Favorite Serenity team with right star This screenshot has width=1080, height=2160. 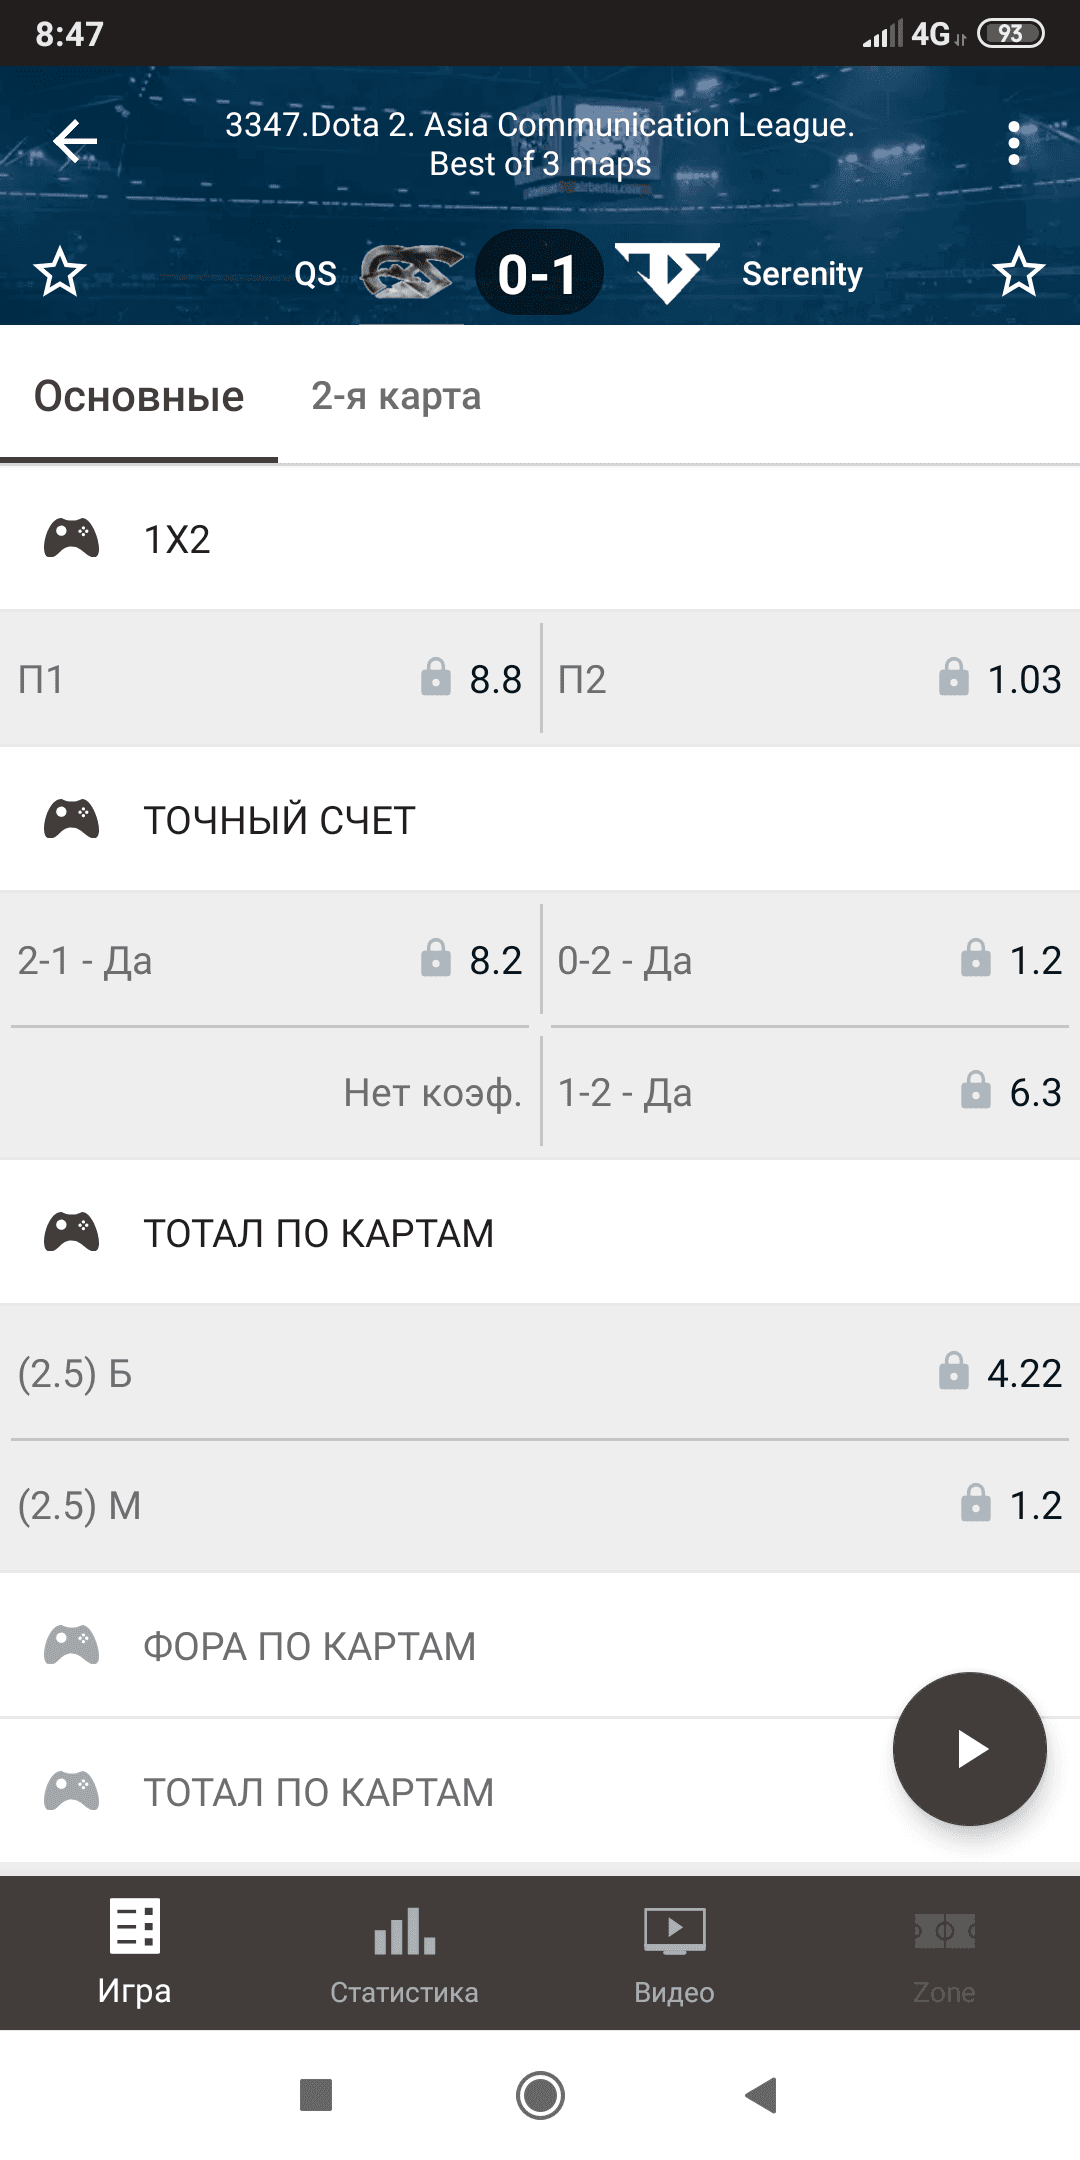[1018, 272]
